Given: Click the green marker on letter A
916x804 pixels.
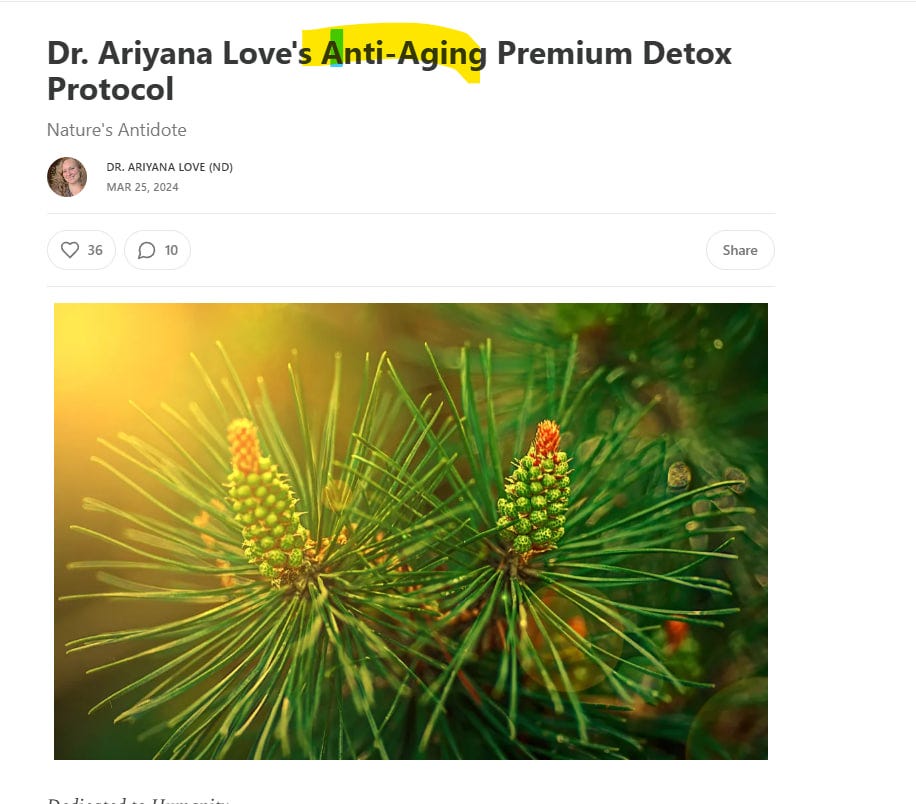Looking at the screenshot, I should click(x=336, y=47).
